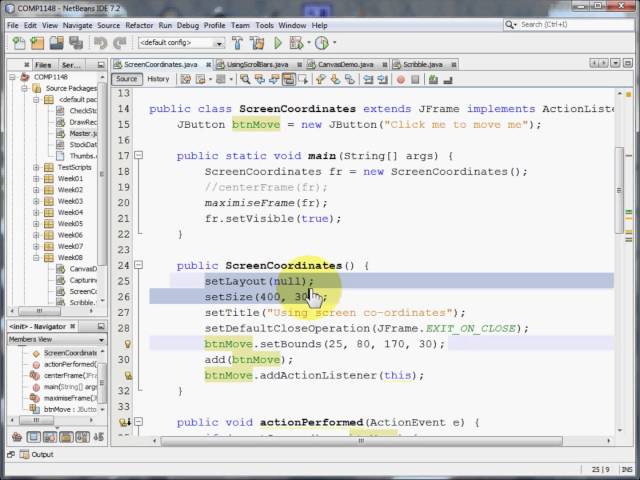Image resolution: width=640 pixels, height=480 pixels.
Task: Switch to the Files panel tab
Action: tap(43, 65)
